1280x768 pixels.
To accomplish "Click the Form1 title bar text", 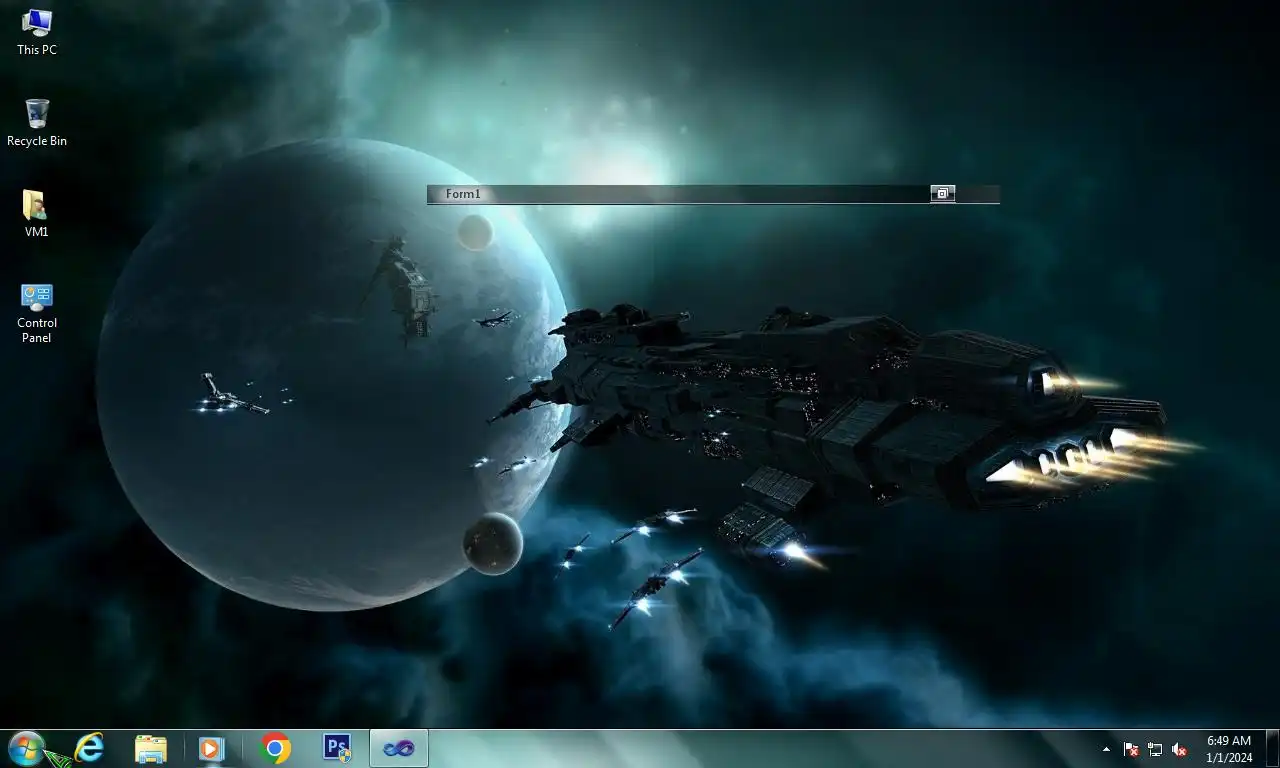I will (463, 194).
